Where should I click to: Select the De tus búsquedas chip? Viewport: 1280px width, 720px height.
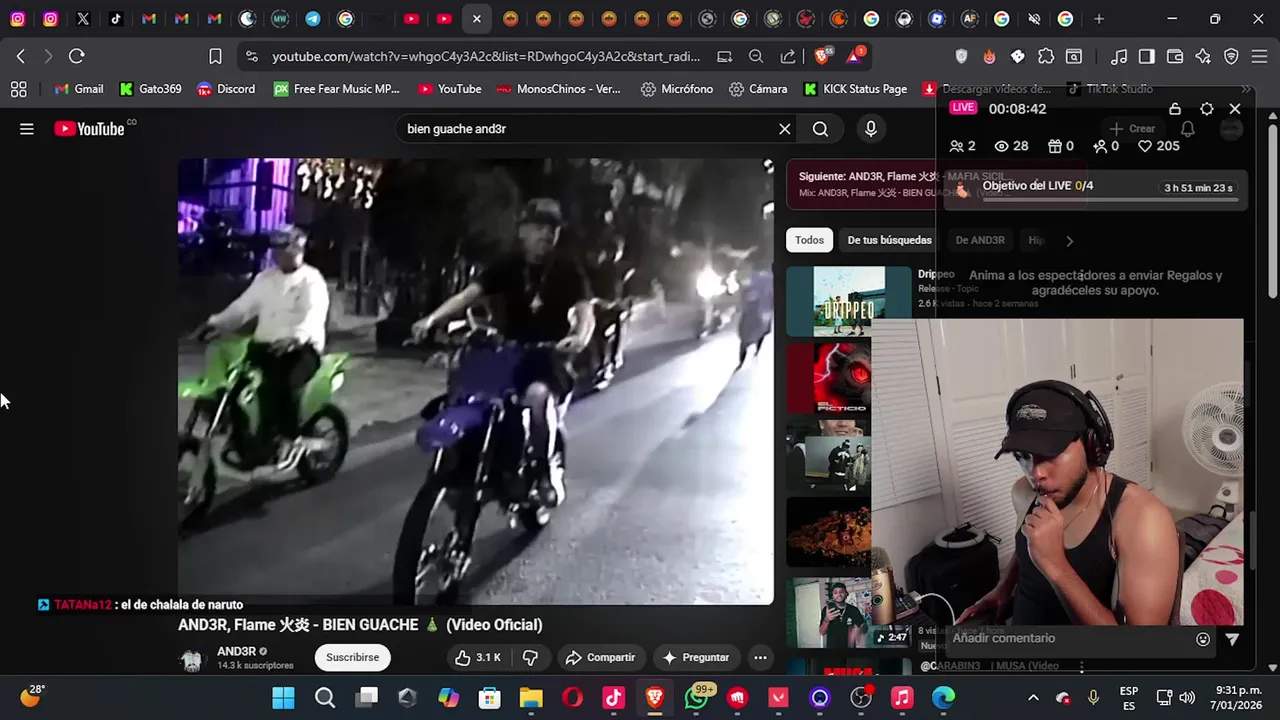click(889, 240)
